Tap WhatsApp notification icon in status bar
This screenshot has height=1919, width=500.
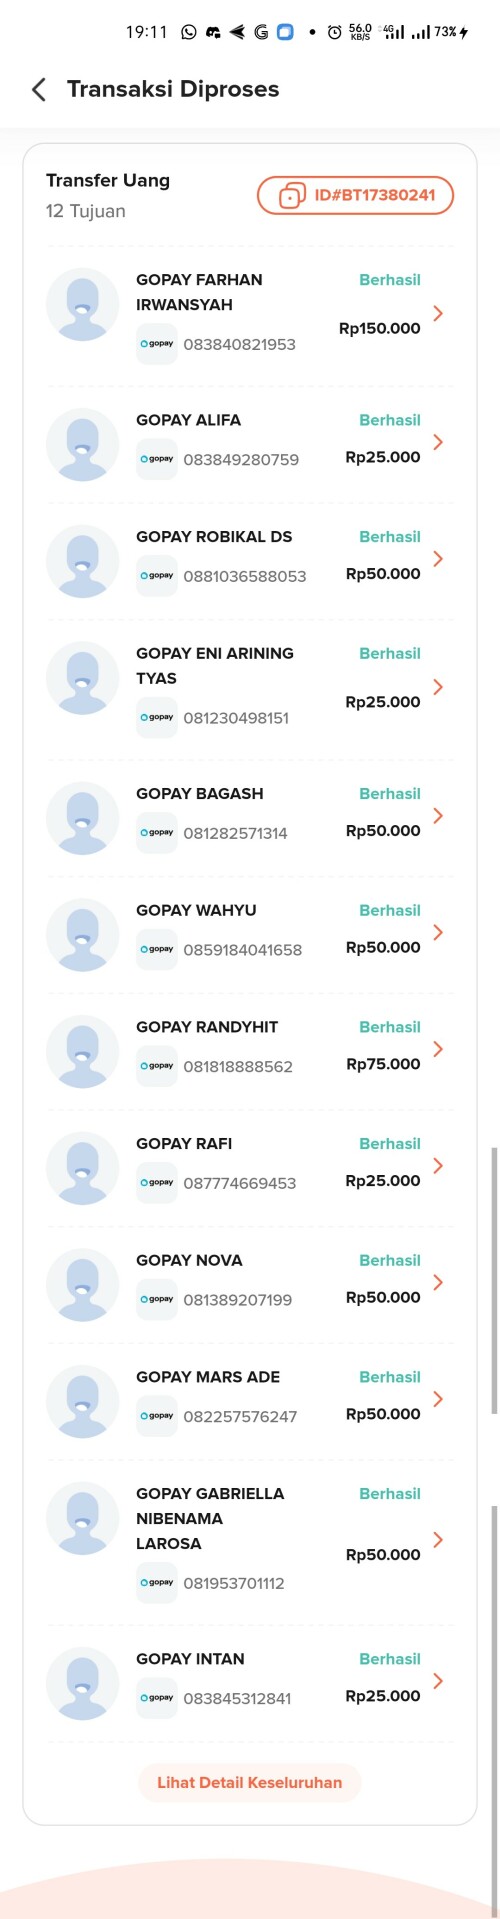pyautogui.click(x=189, y=32)
